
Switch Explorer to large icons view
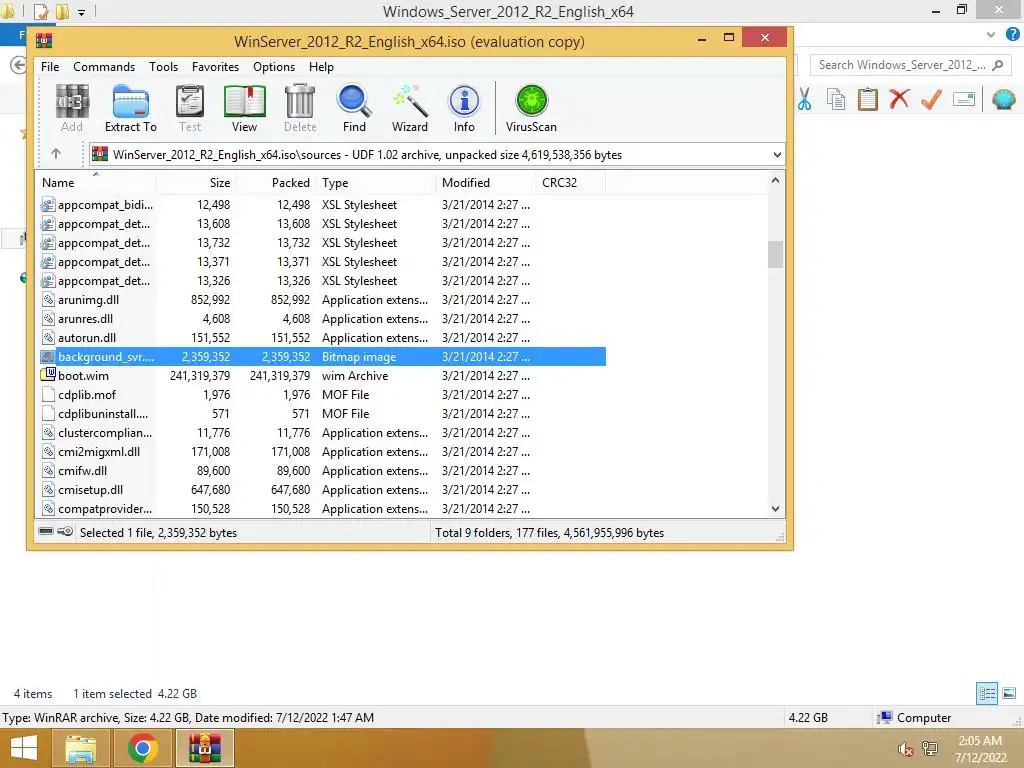[1009, 694]
